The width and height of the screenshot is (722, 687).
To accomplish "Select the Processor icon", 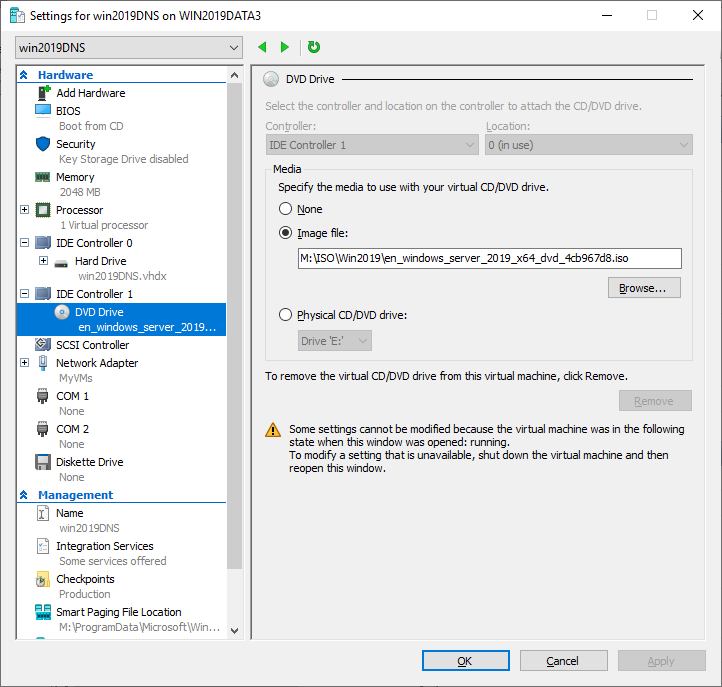I will pyautogui.click(x=43, y=210).
